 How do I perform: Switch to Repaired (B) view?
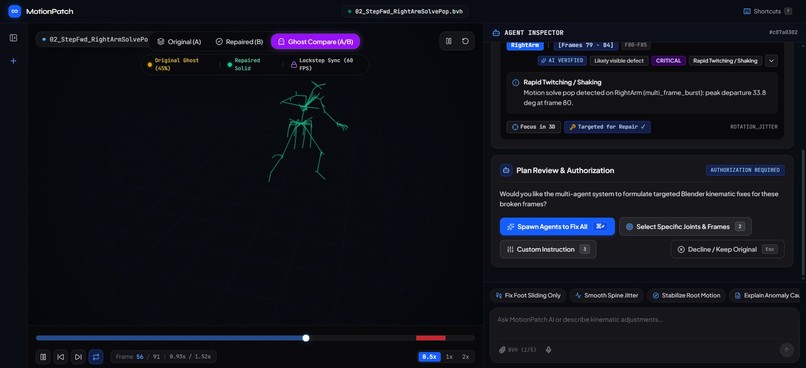pyautogui.click(x=239, y=42)
